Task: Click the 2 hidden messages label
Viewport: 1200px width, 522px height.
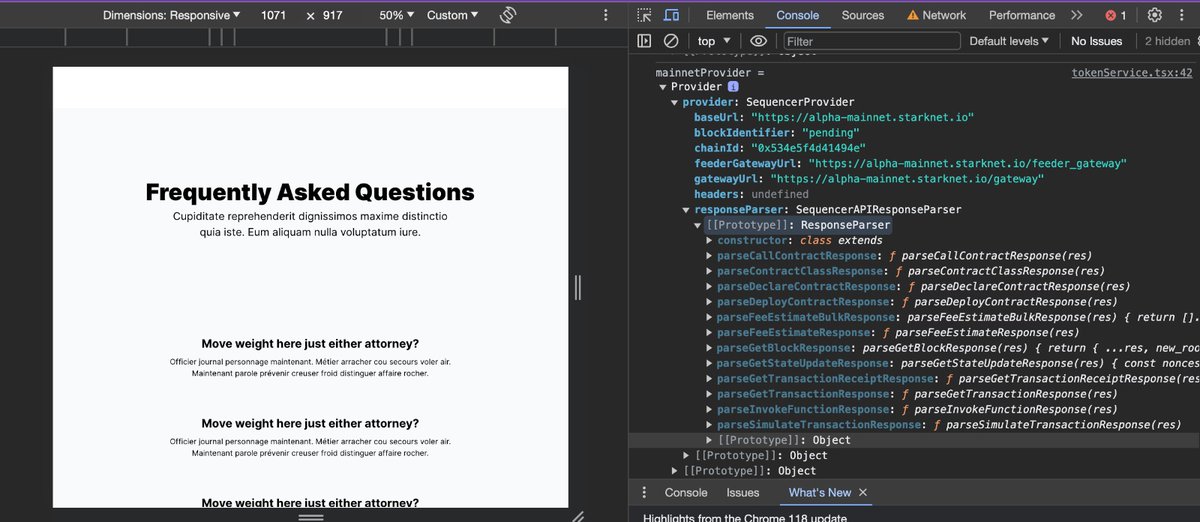Action: tap(1167, 41)
